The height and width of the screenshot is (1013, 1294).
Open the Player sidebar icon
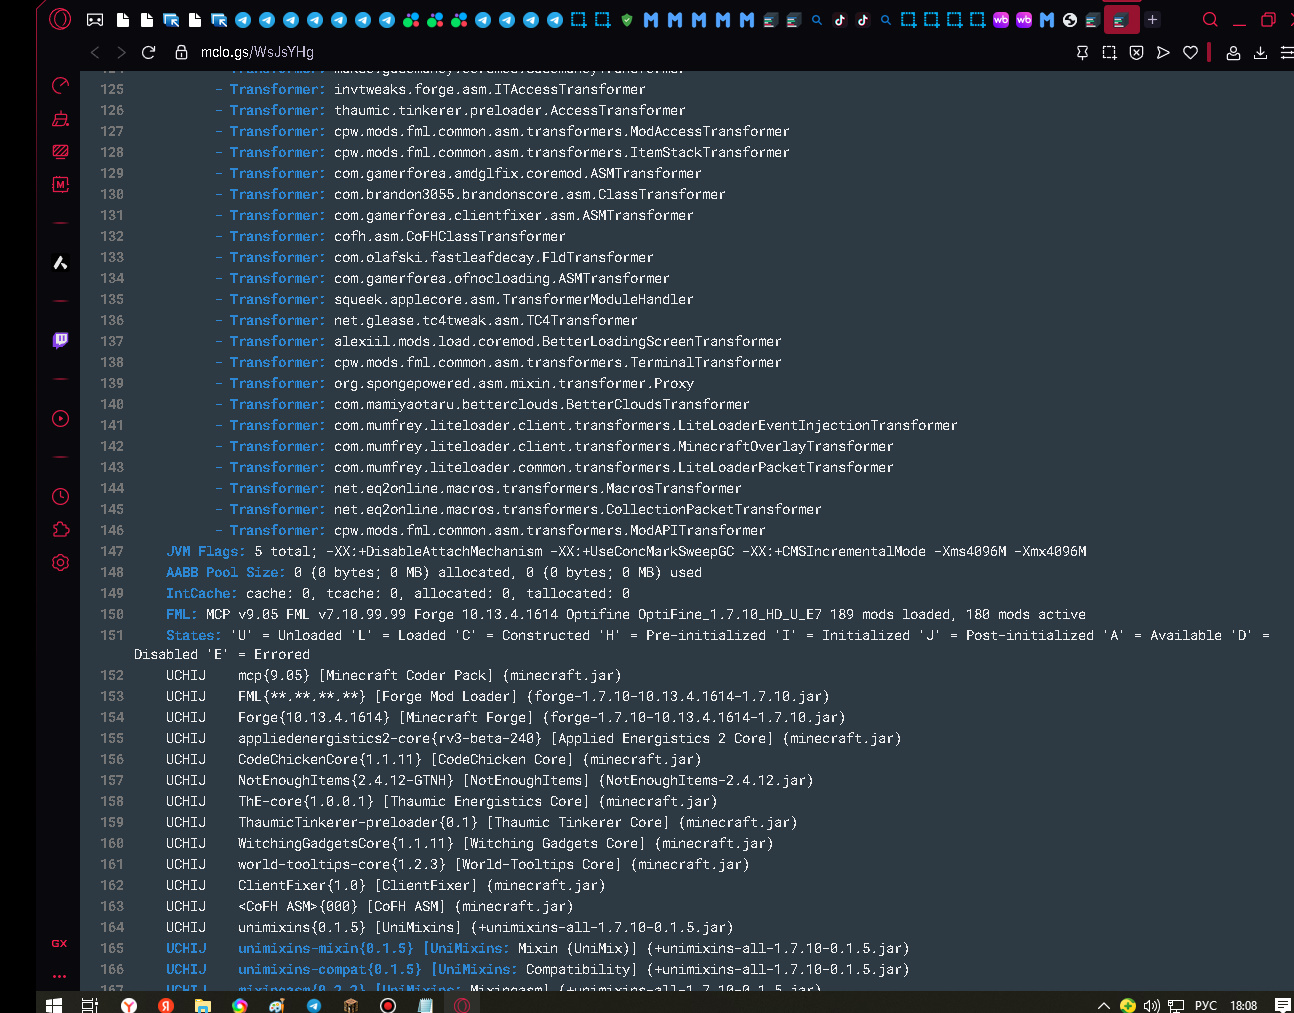(60, 418)
